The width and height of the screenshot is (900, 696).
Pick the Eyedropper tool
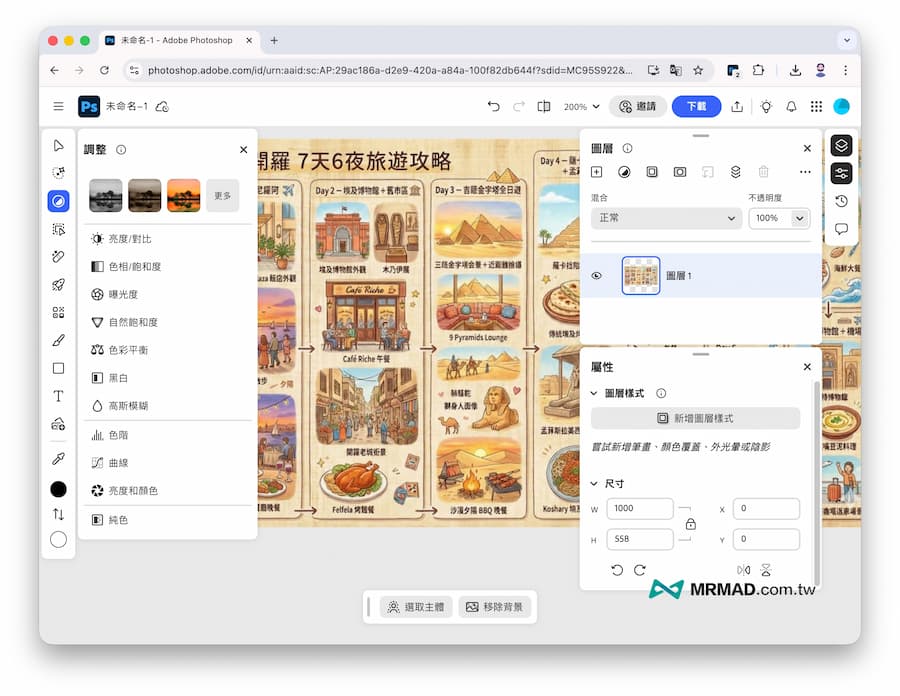tap(58, 458)
